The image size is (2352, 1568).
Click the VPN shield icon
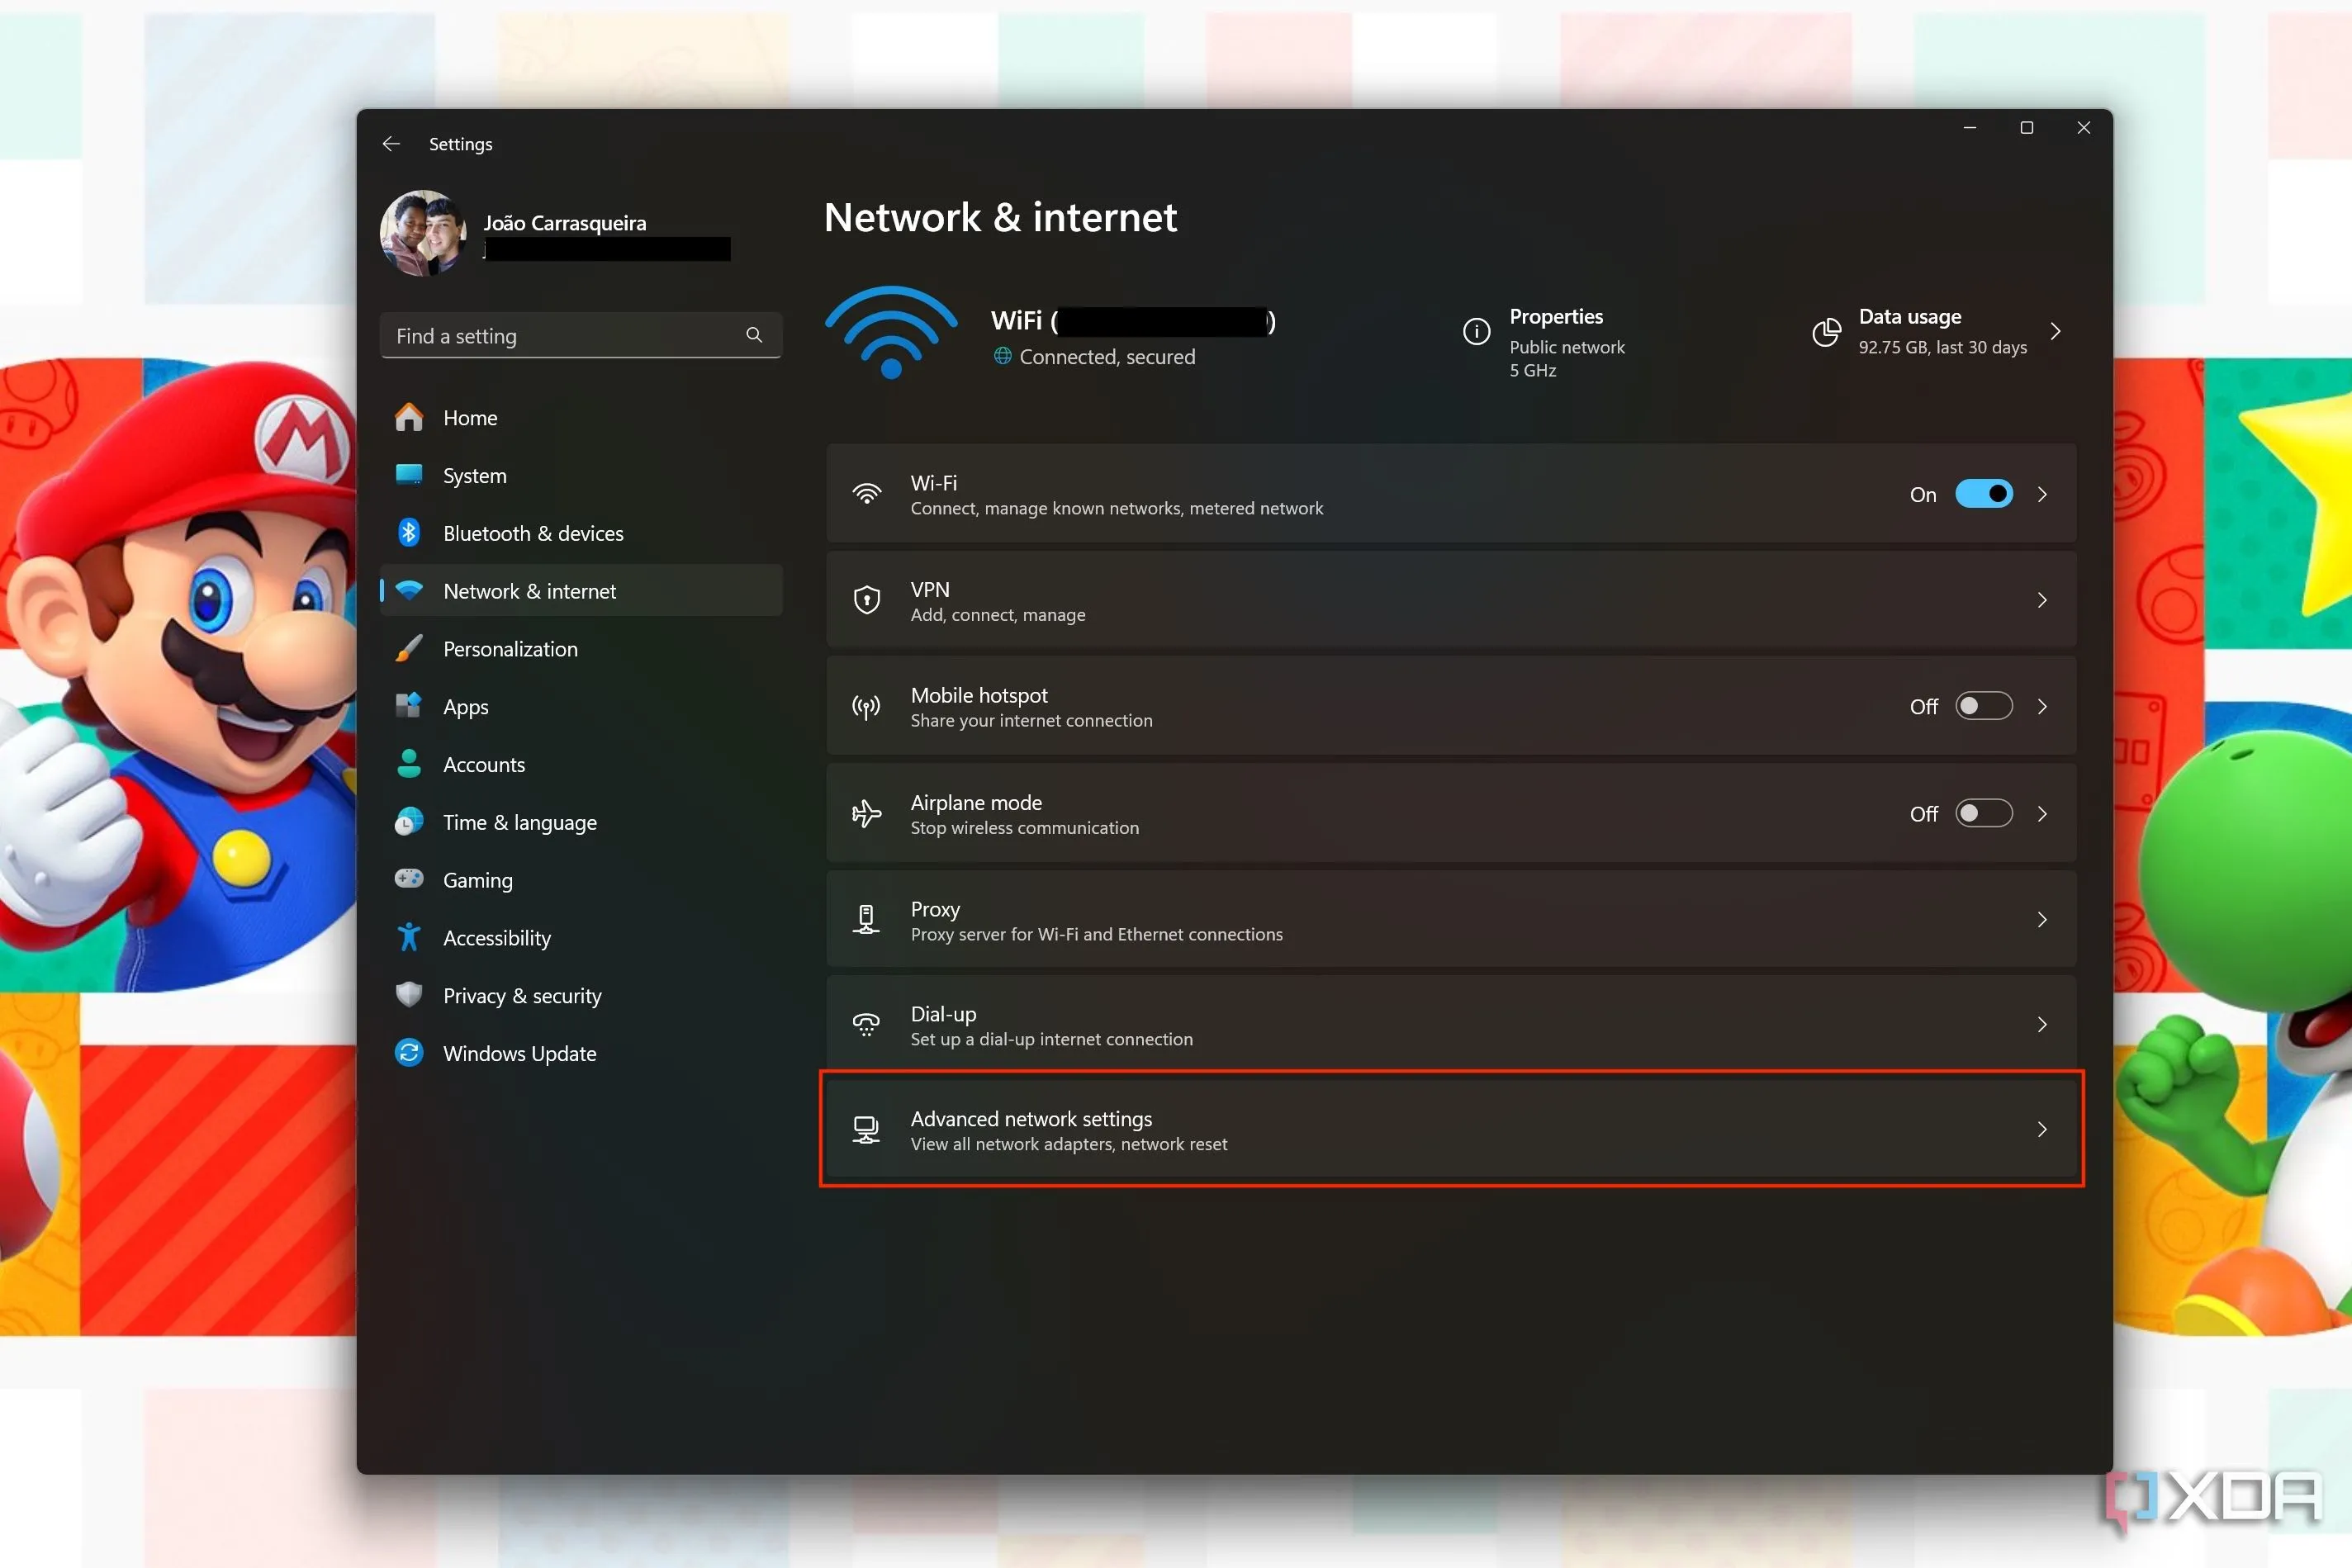(866, 600)
